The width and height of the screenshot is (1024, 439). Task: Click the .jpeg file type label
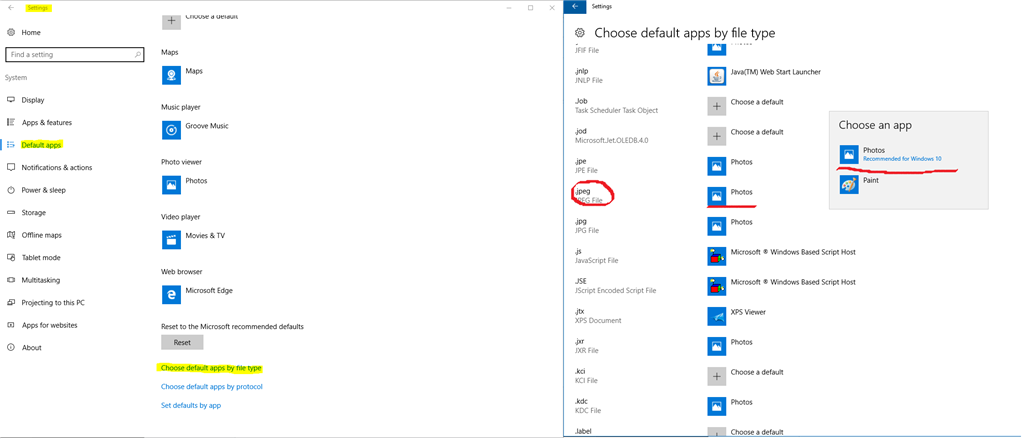(x=582, y=191)
